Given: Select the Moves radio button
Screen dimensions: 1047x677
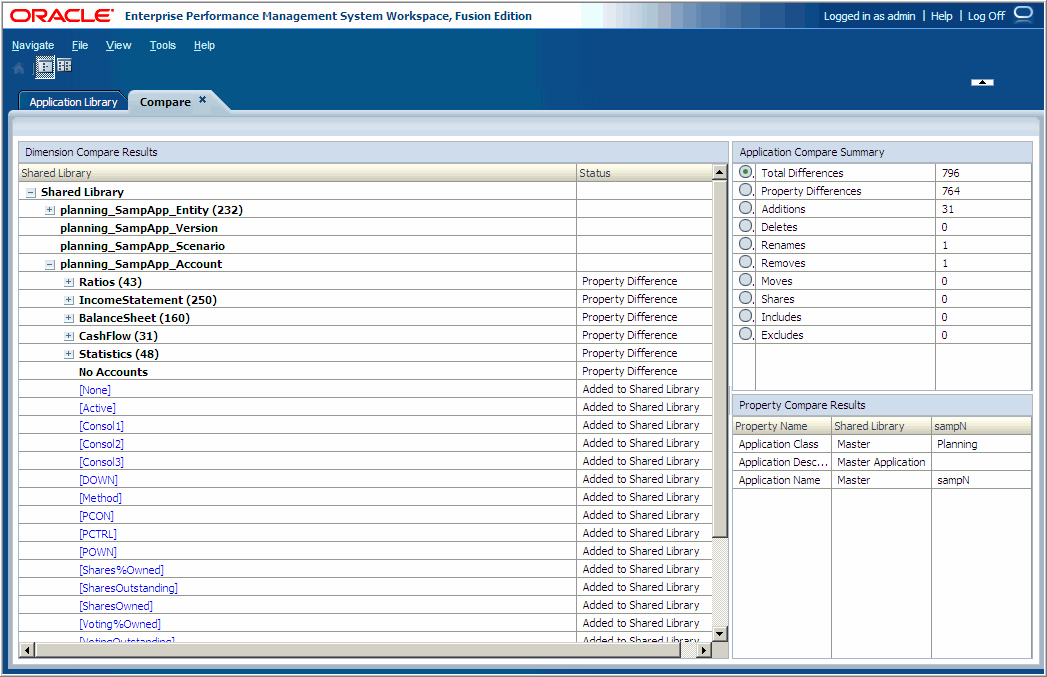Looking at the screenshot, I should tap(745, 280).
